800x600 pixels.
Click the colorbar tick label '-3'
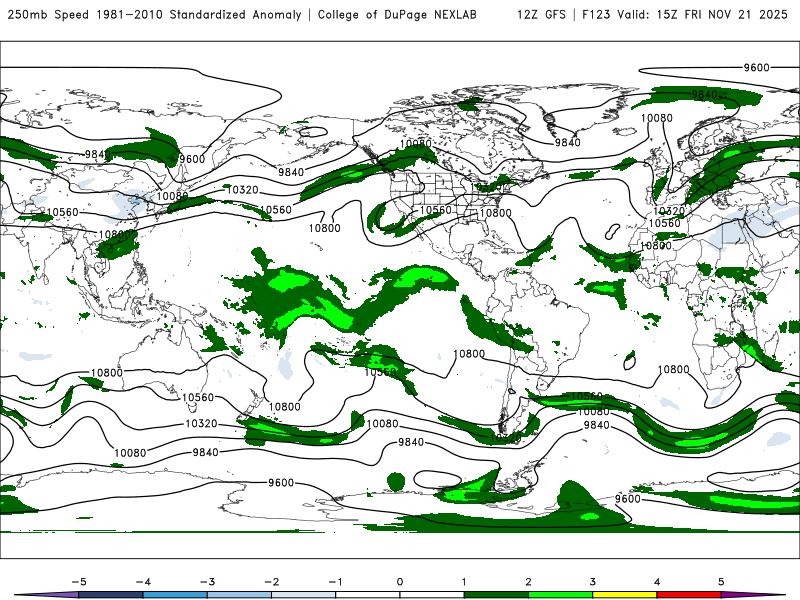coord(207,582)
